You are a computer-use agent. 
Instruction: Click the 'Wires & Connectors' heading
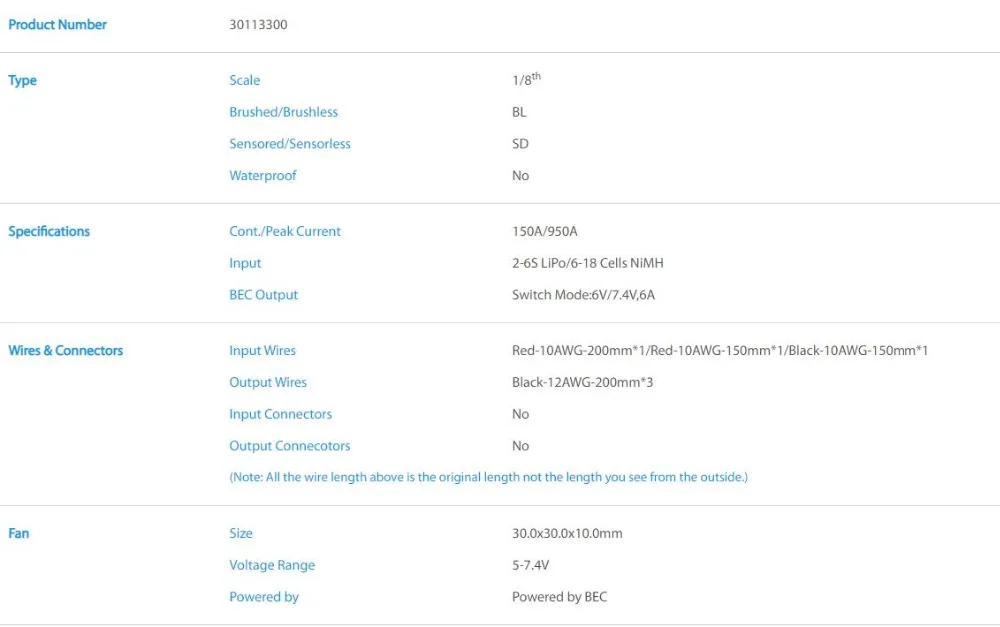tap(66, 351)
